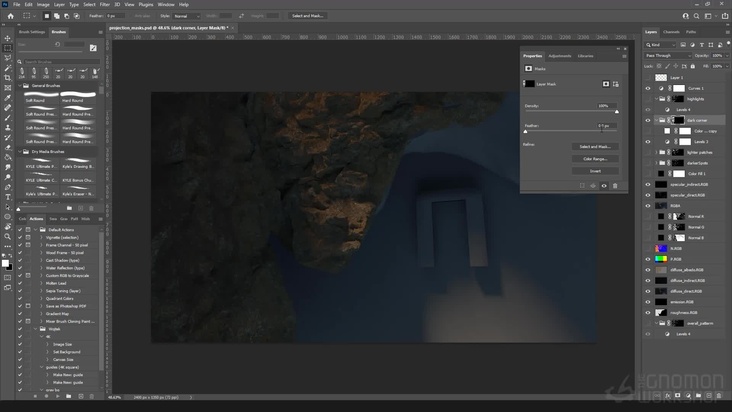Select the Brush tool in toolbar
732x412 pixels.
[7, 118]
